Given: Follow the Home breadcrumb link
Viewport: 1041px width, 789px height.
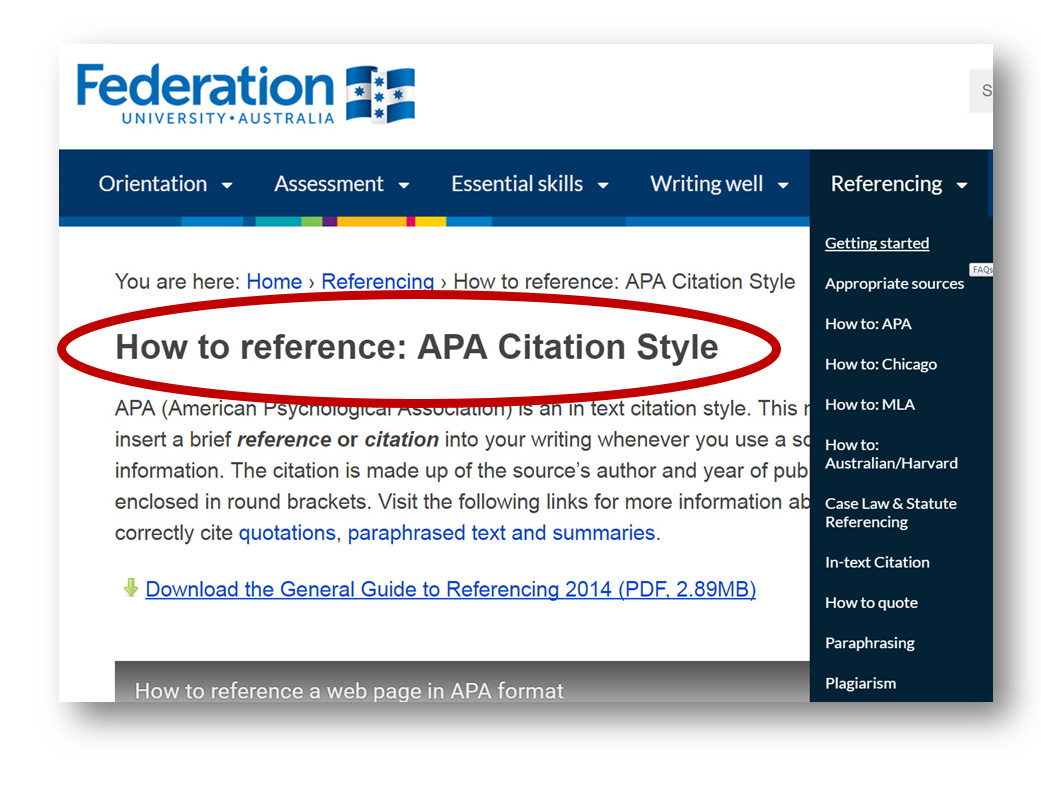Looking at the screenshot, I should [274, 282].
